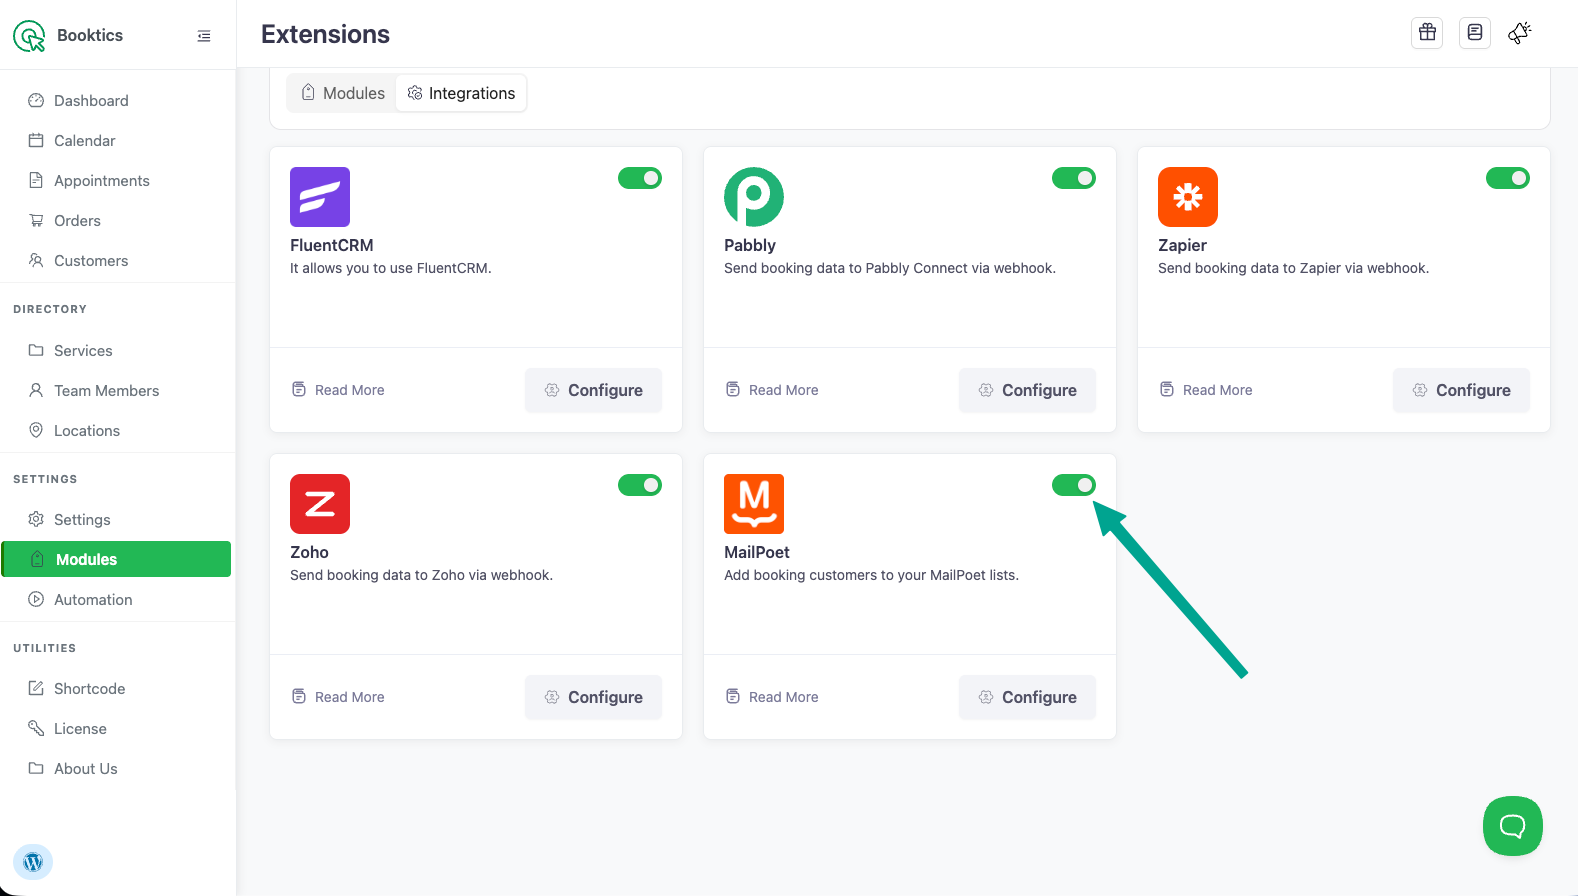
Task: Click the Orders cart icon
Action: coord(36,220)
